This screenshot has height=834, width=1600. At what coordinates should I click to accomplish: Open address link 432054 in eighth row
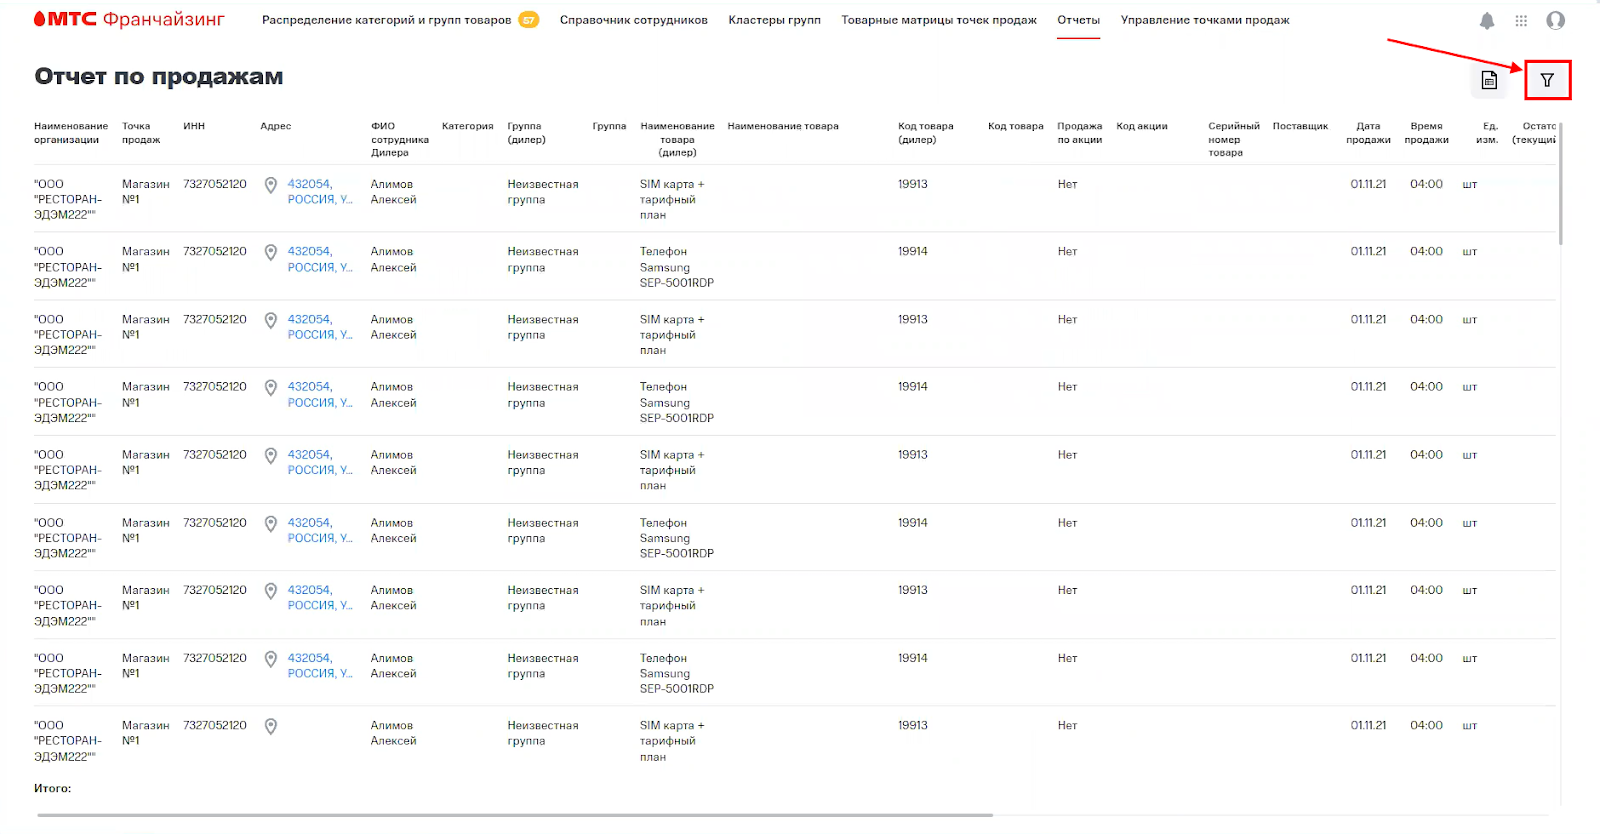click(x=320, y=665)
